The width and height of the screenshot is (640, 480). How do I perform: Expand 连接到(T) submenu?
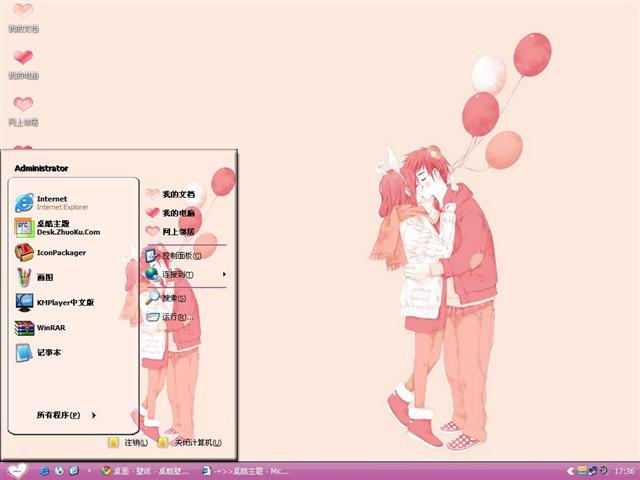tap(186, 274)
